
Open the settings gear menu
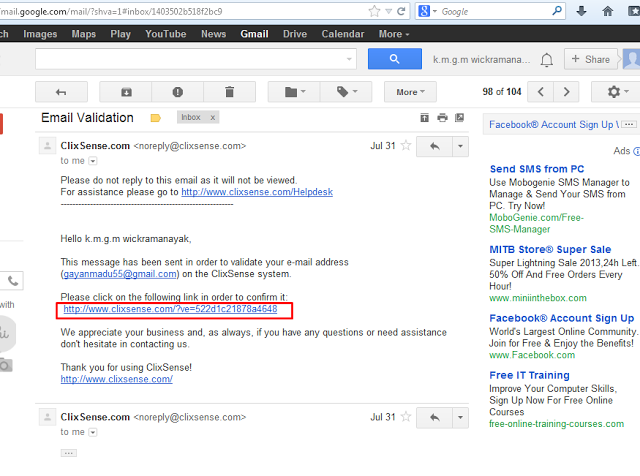coord(617,92)
